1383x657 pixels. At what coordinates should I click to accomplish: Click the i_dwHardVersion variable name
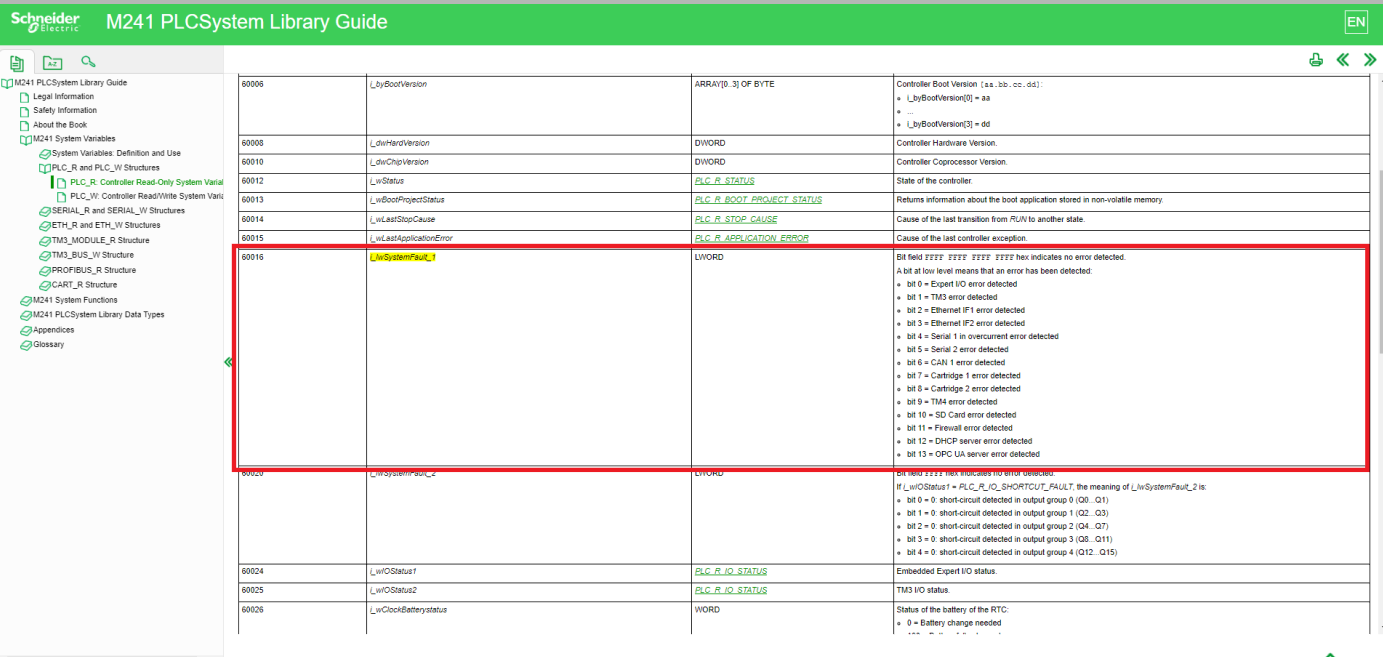(399, 143)
